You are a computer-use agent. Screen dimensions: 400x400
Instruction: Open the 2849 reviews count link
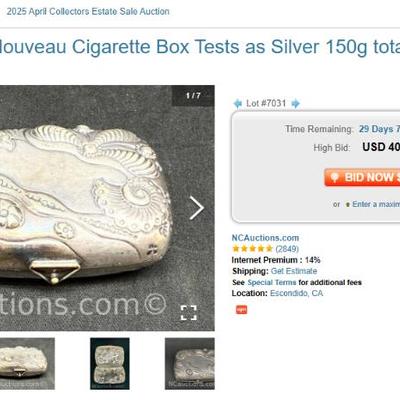(287, 249)
